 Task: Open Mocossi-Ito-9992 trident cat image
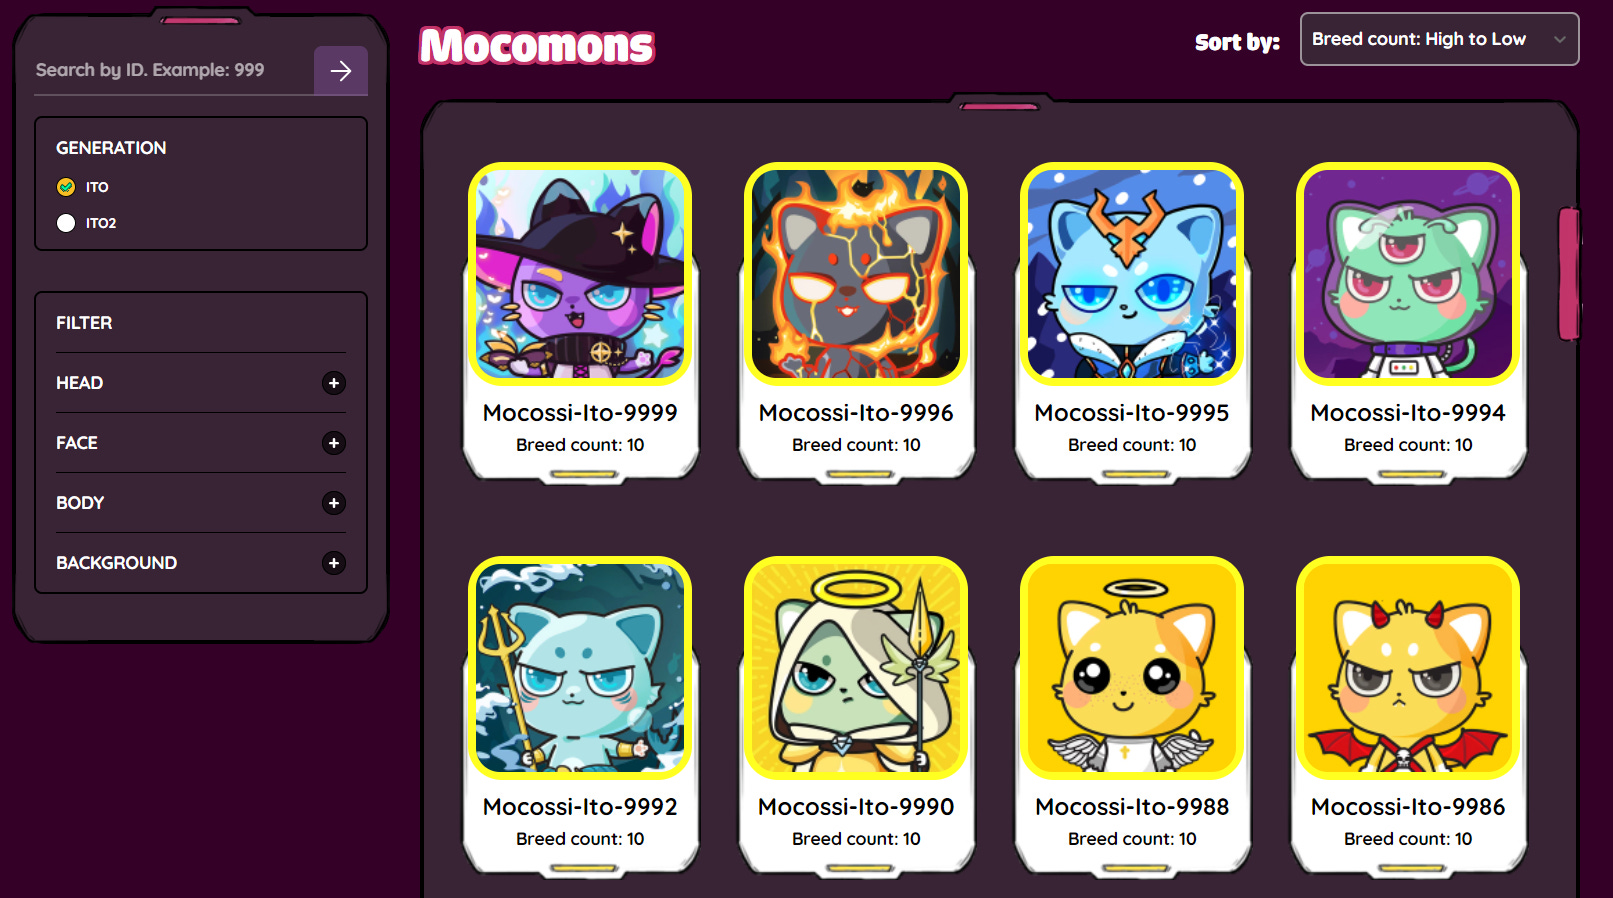(580, 668)
